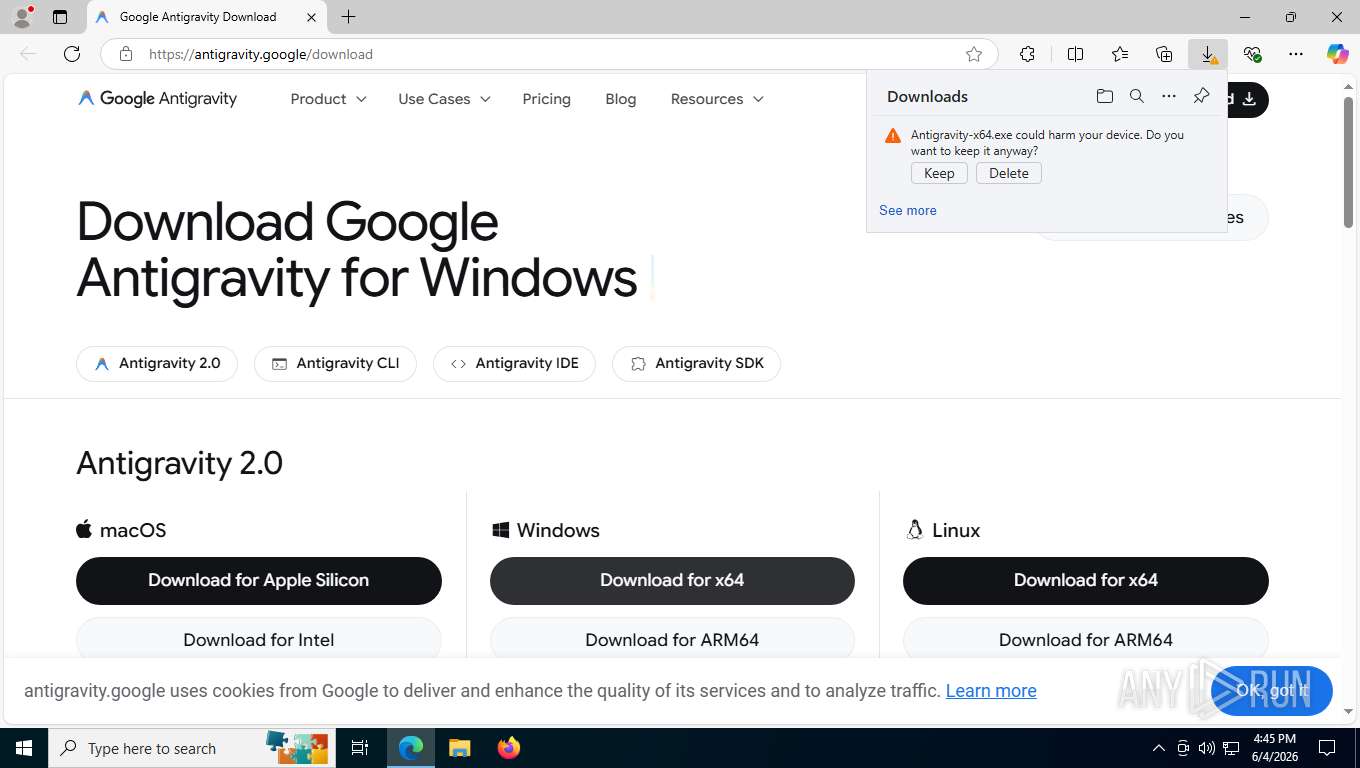
Task: Open Windows Start menu
Action: (24, 748)
